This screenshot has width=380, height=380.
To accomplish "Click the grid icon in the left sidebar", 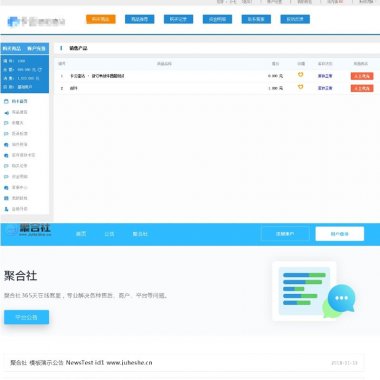I will pos(6,198).
